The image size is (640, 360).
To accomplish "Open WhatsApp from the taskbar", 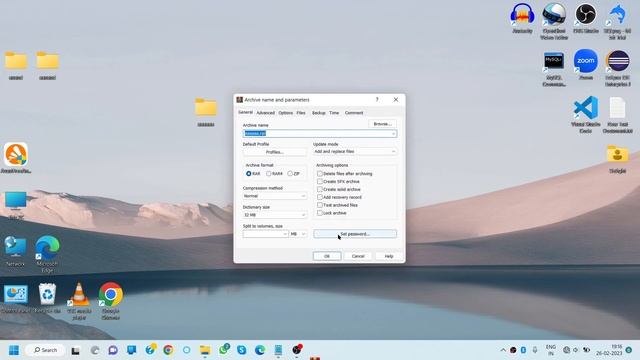I will click(x=224, y=350).
